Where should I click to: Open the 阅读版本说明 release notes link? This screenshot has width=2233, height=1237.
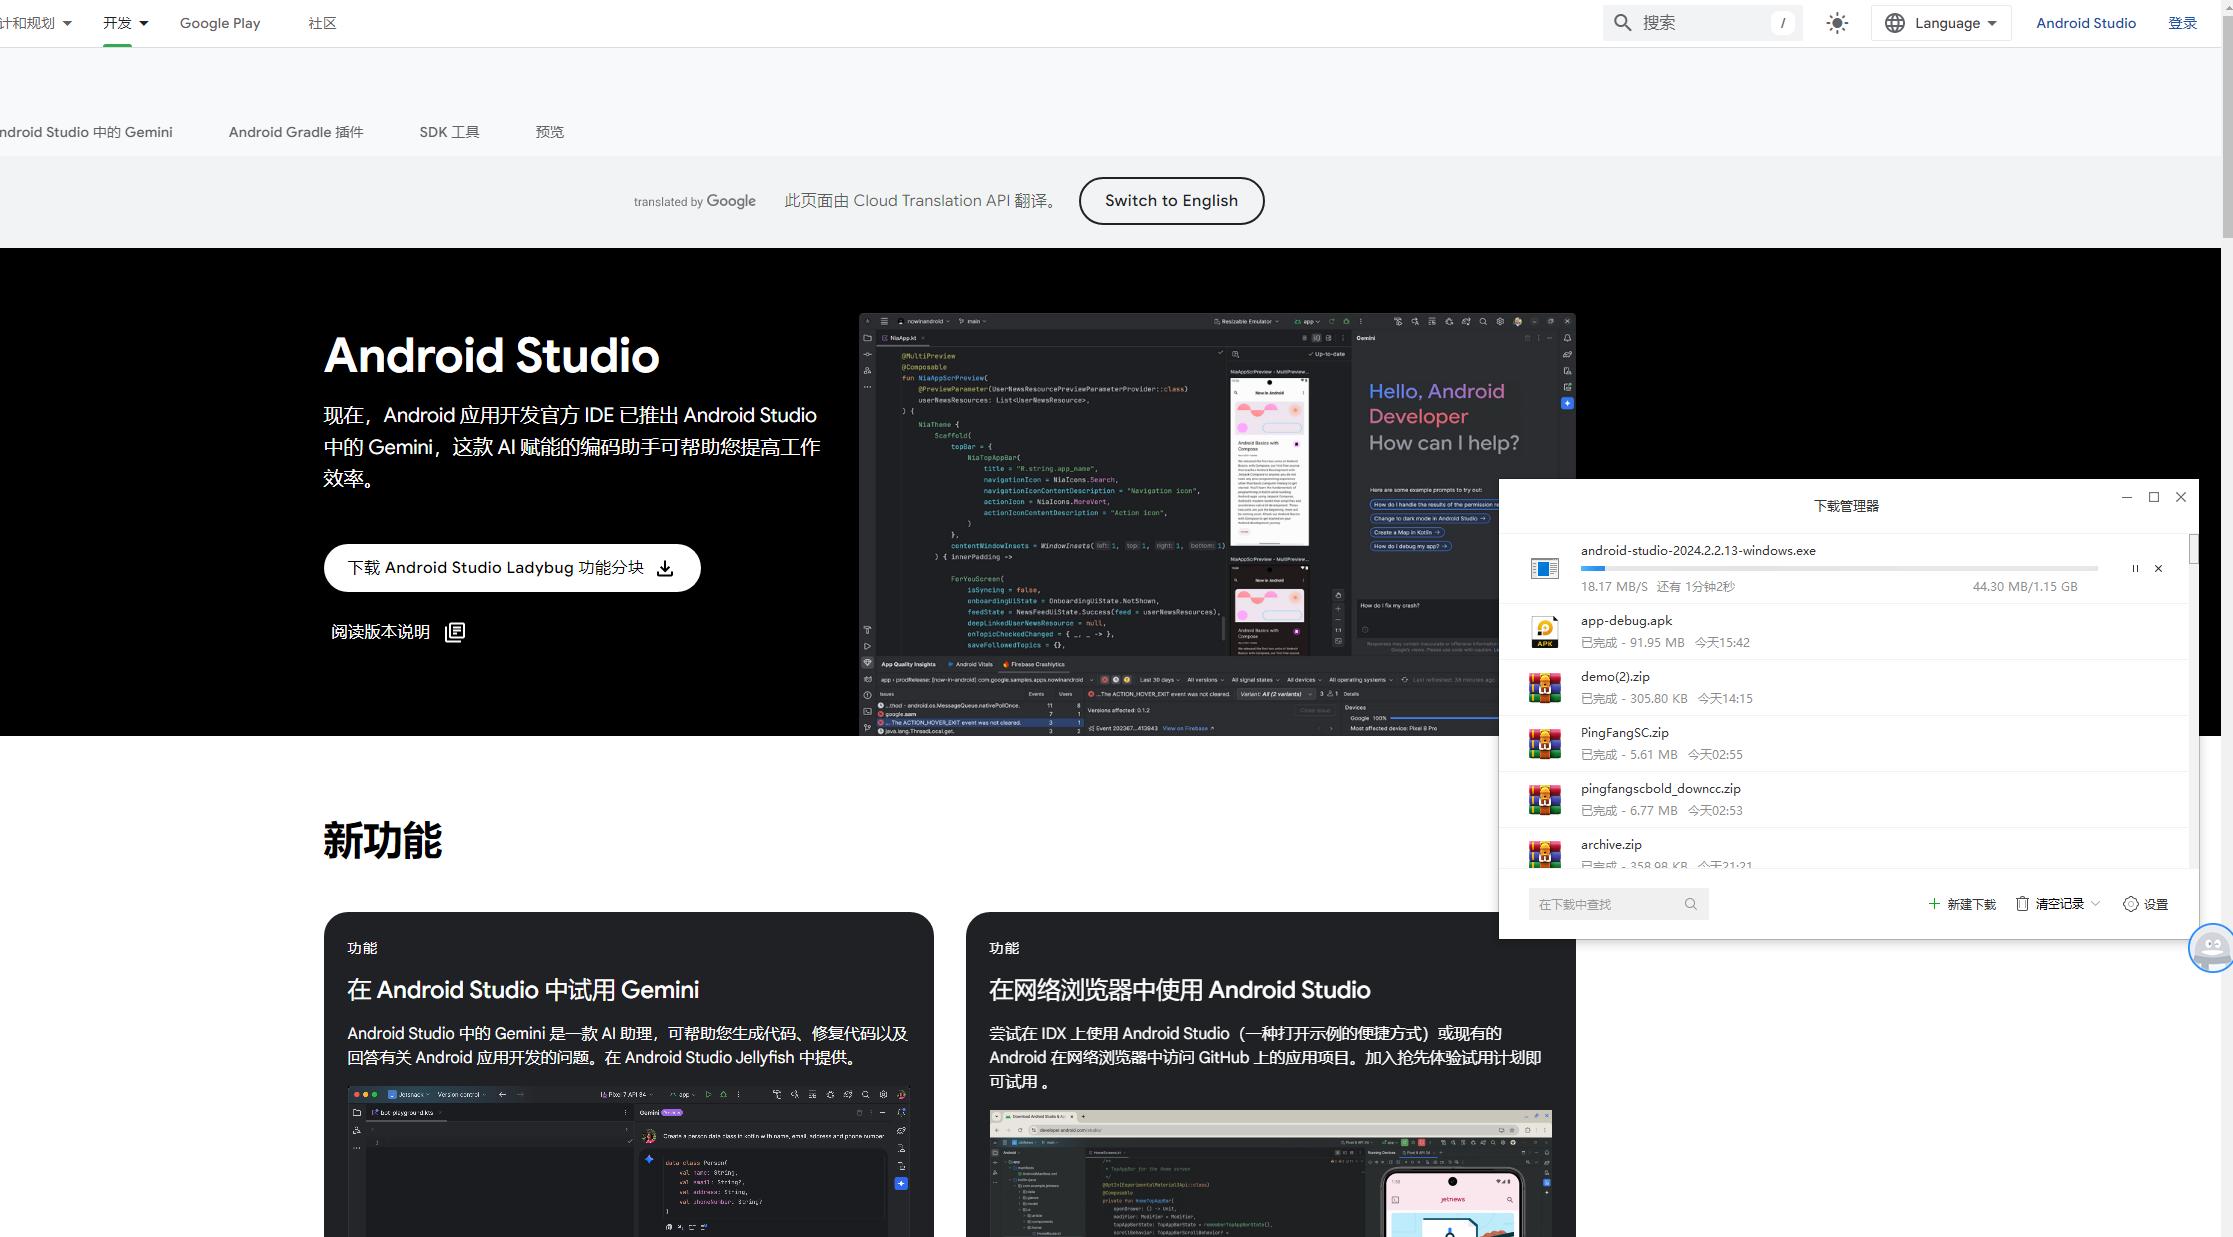click(x=380, y=631)
